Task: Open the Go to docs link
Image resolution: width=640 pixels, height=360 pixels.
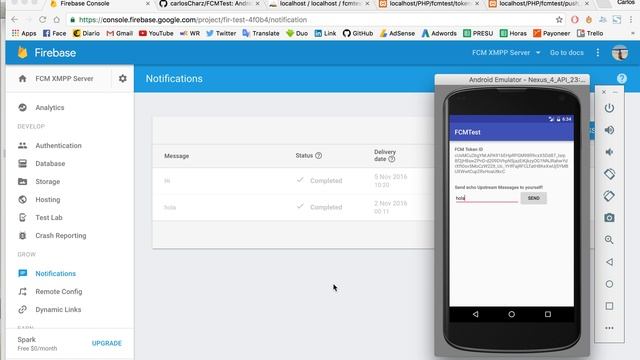Action: point(567,53)
